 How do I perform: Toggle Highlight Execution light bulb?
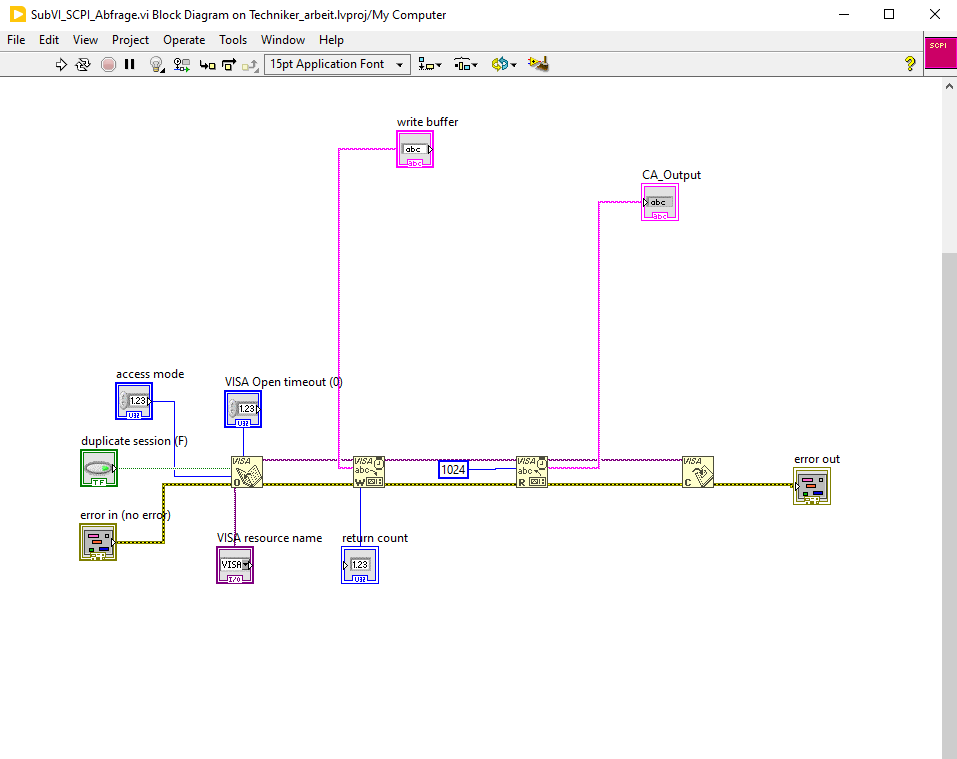[157, 64]
